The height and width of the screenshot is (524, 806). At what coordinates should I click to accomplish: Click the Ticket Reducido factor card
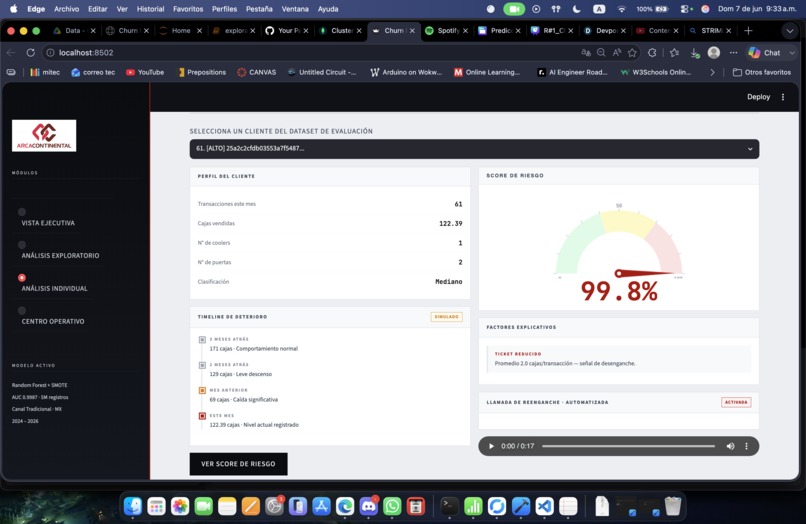[x=618, y=358]
